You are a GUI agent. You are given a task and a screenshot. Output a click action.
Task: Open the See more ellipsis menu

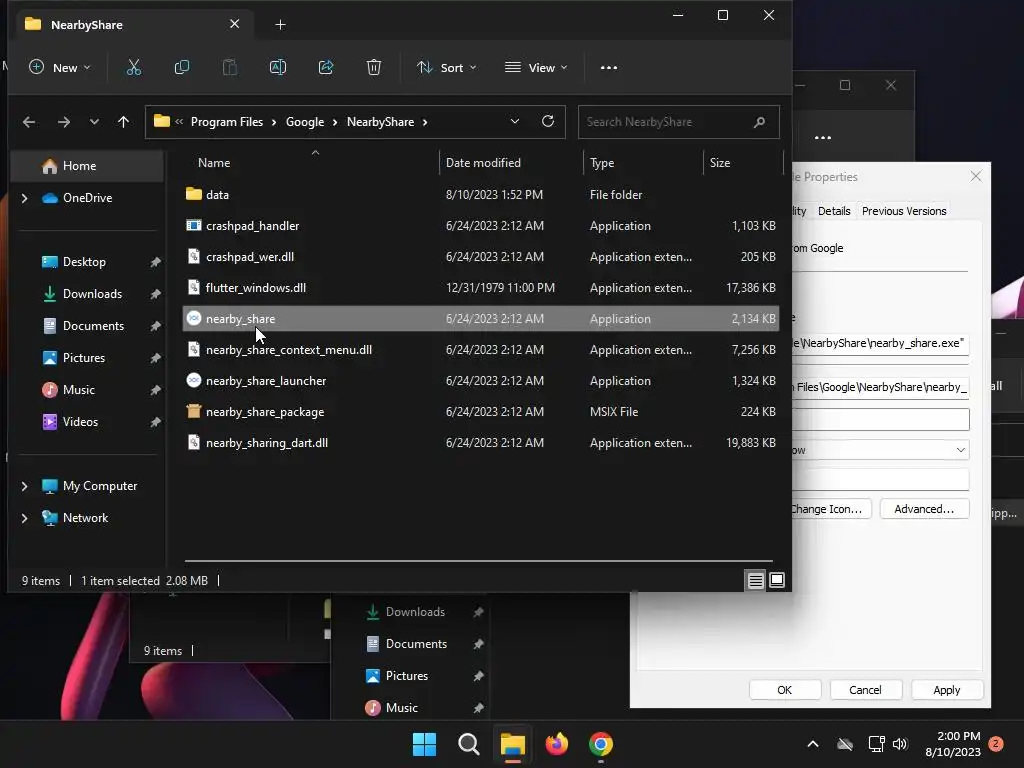[609, 67]
